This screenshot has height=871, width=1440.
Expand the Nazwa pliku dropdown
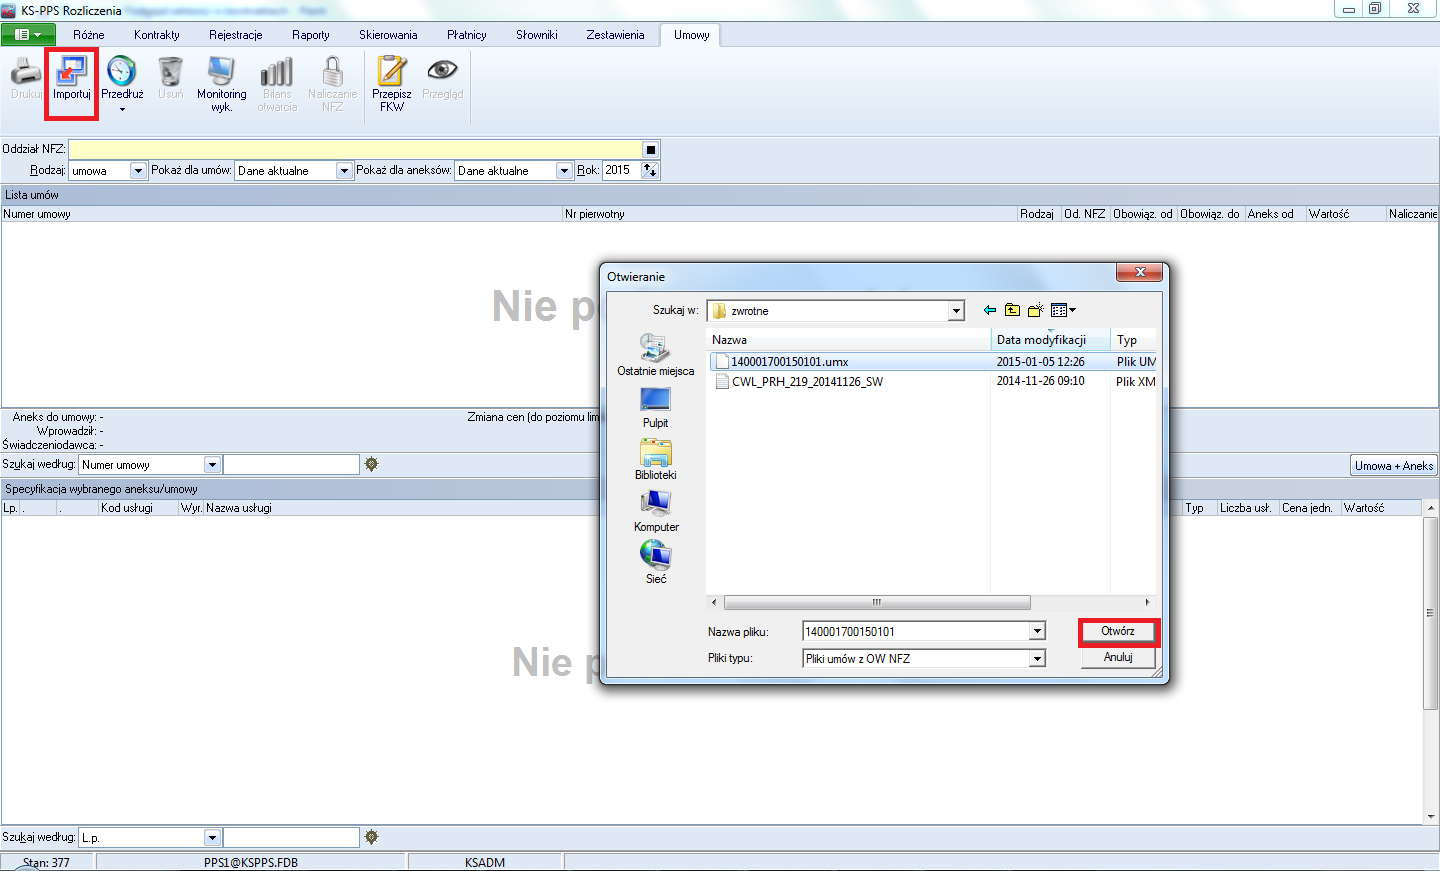tap(1037, 631)
